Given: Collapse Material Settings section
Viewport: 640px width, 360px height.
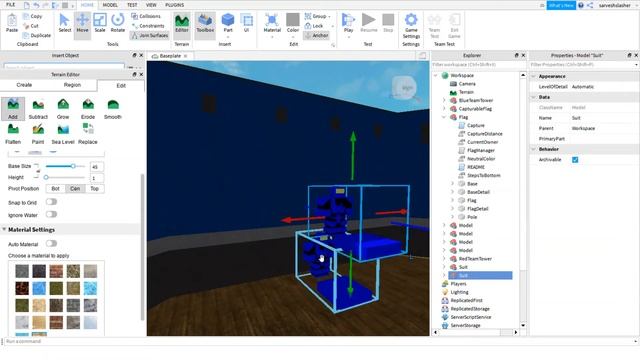Looking at the screenshot, I should point(4,229).
